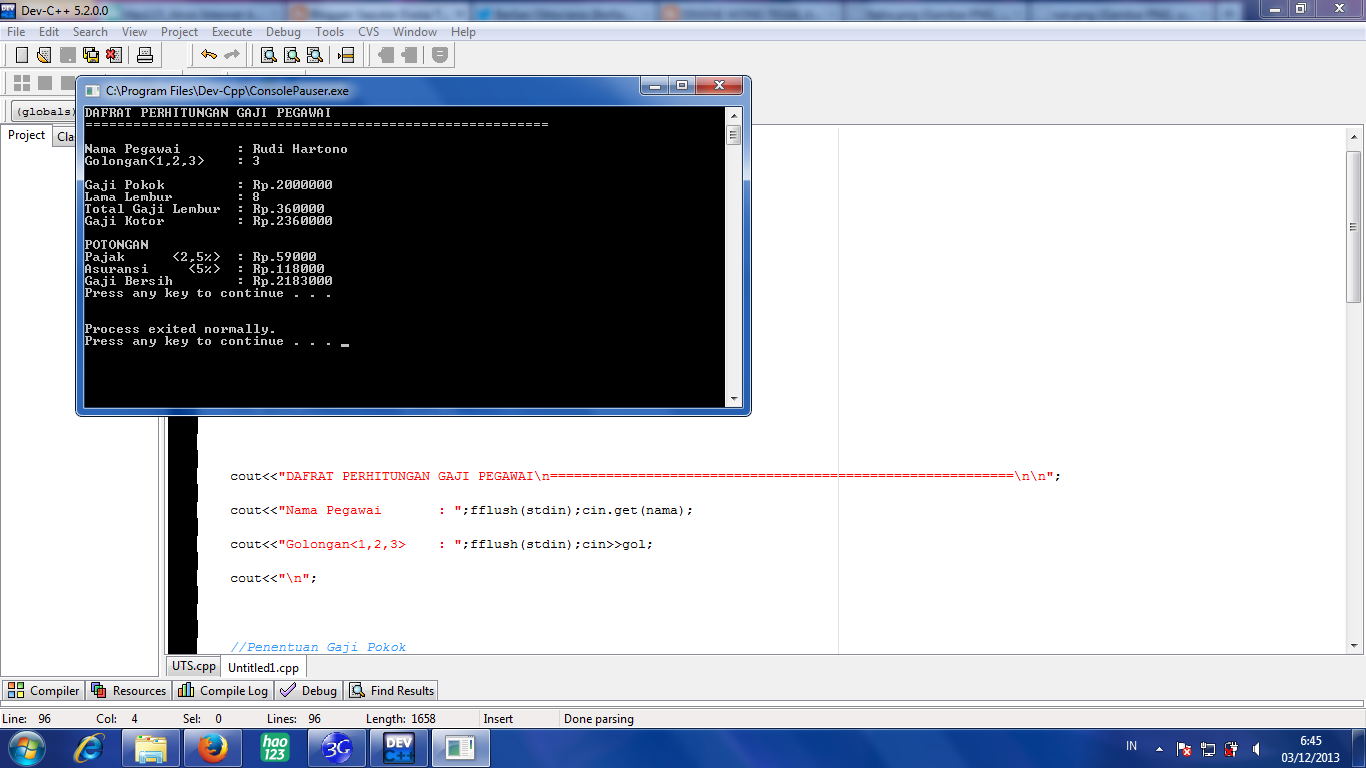Click the first magnifier search icon in toolbar
1366x768 pixels.
click(x=269, y=55)
